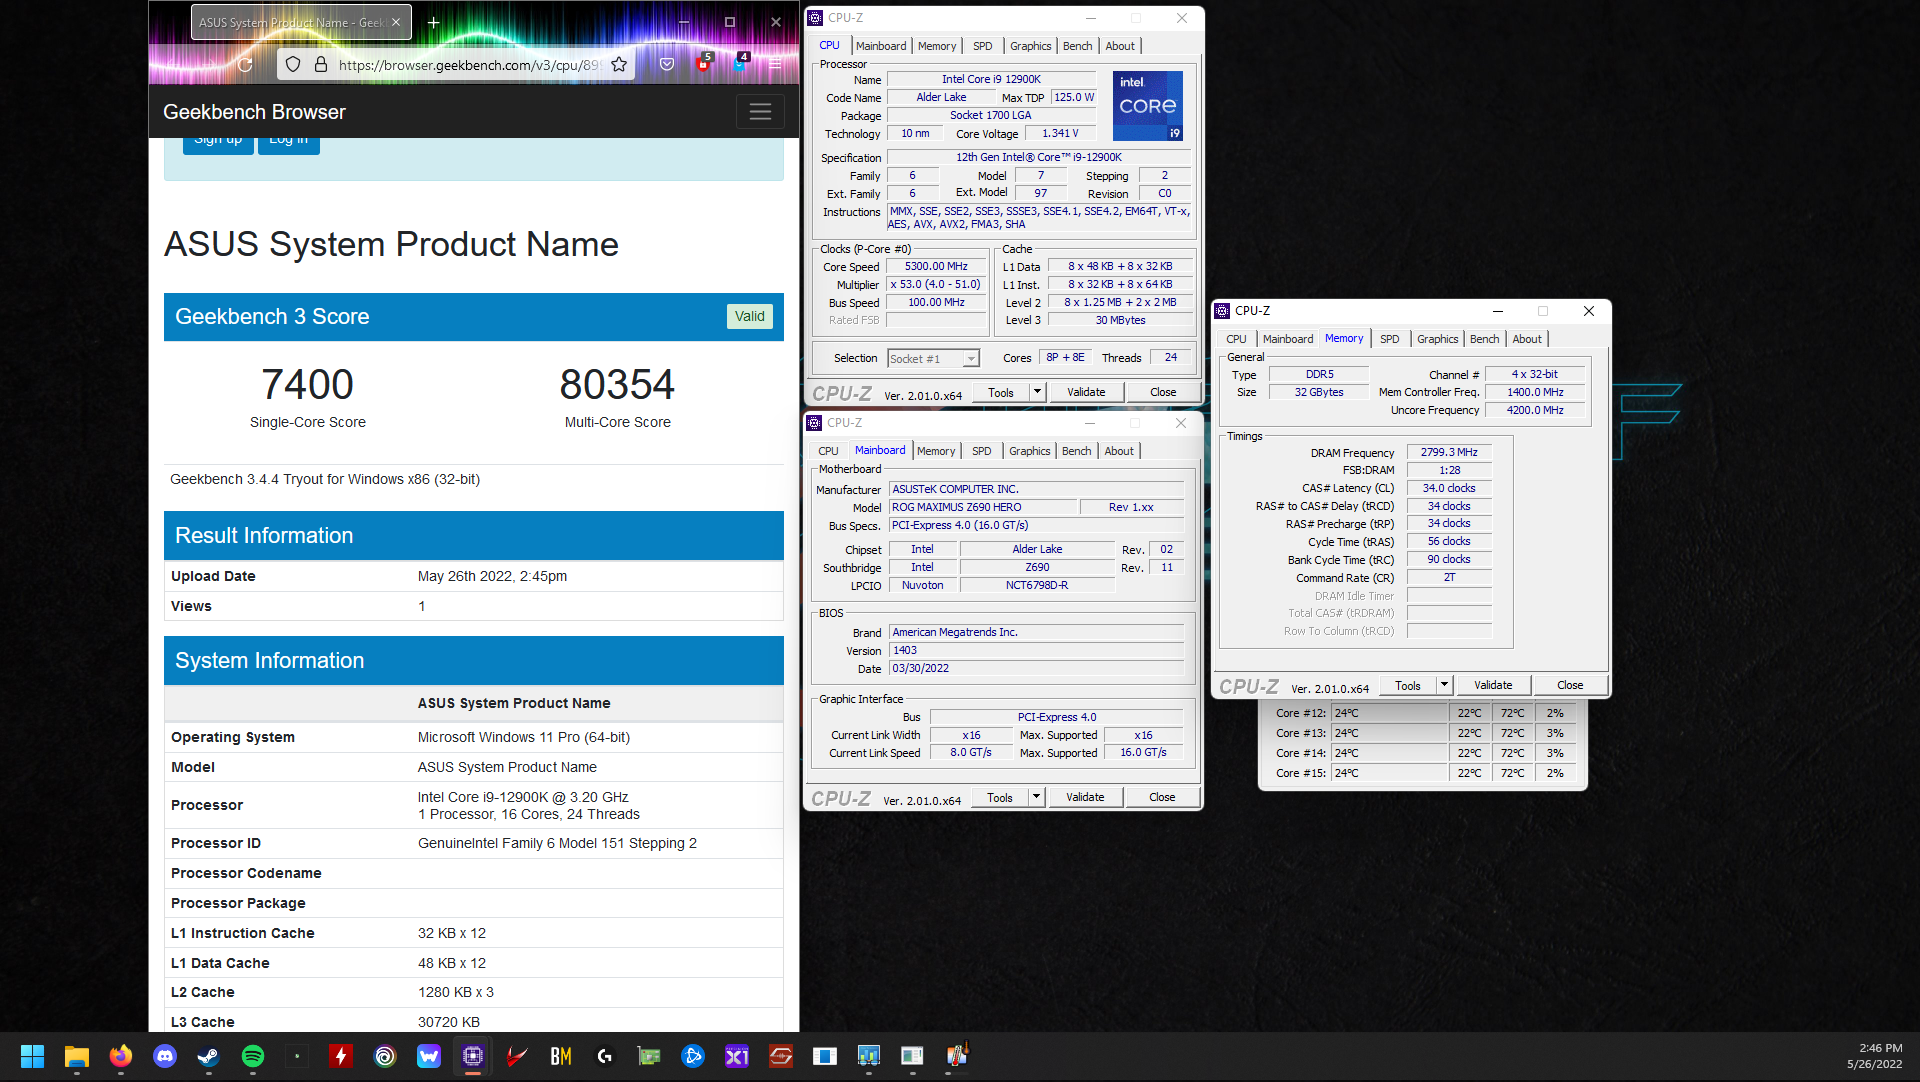This screenshot has width=1920, height=1082.
Task: Open Spotify from taskbar
Action: tap(253, 1056)
